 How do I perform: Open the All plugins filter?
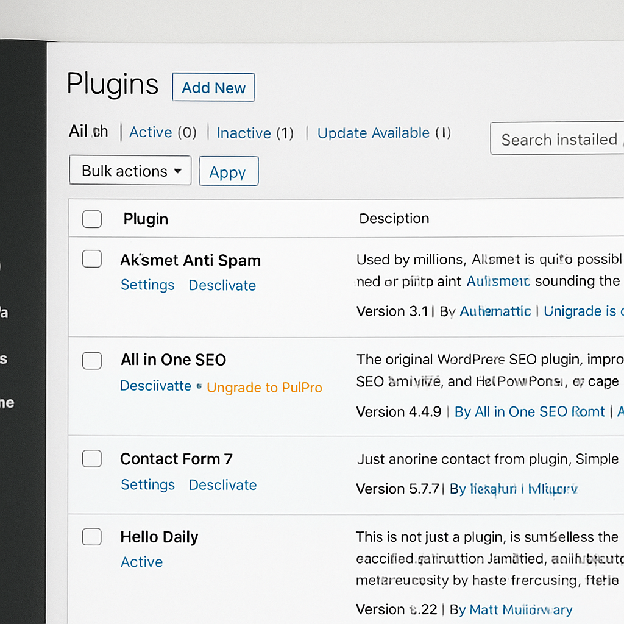coord(88,131)
